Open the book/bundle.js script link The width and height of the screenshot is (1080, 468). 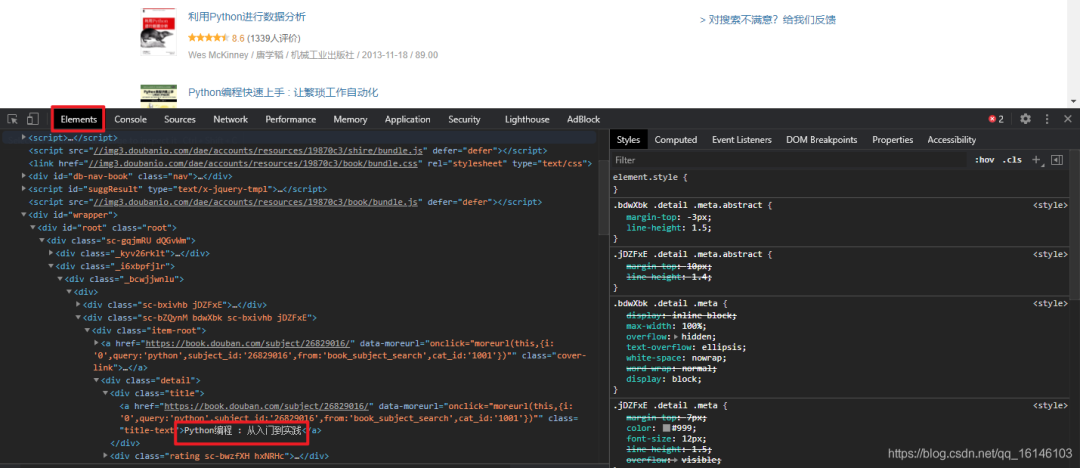[x=256, y=202]
